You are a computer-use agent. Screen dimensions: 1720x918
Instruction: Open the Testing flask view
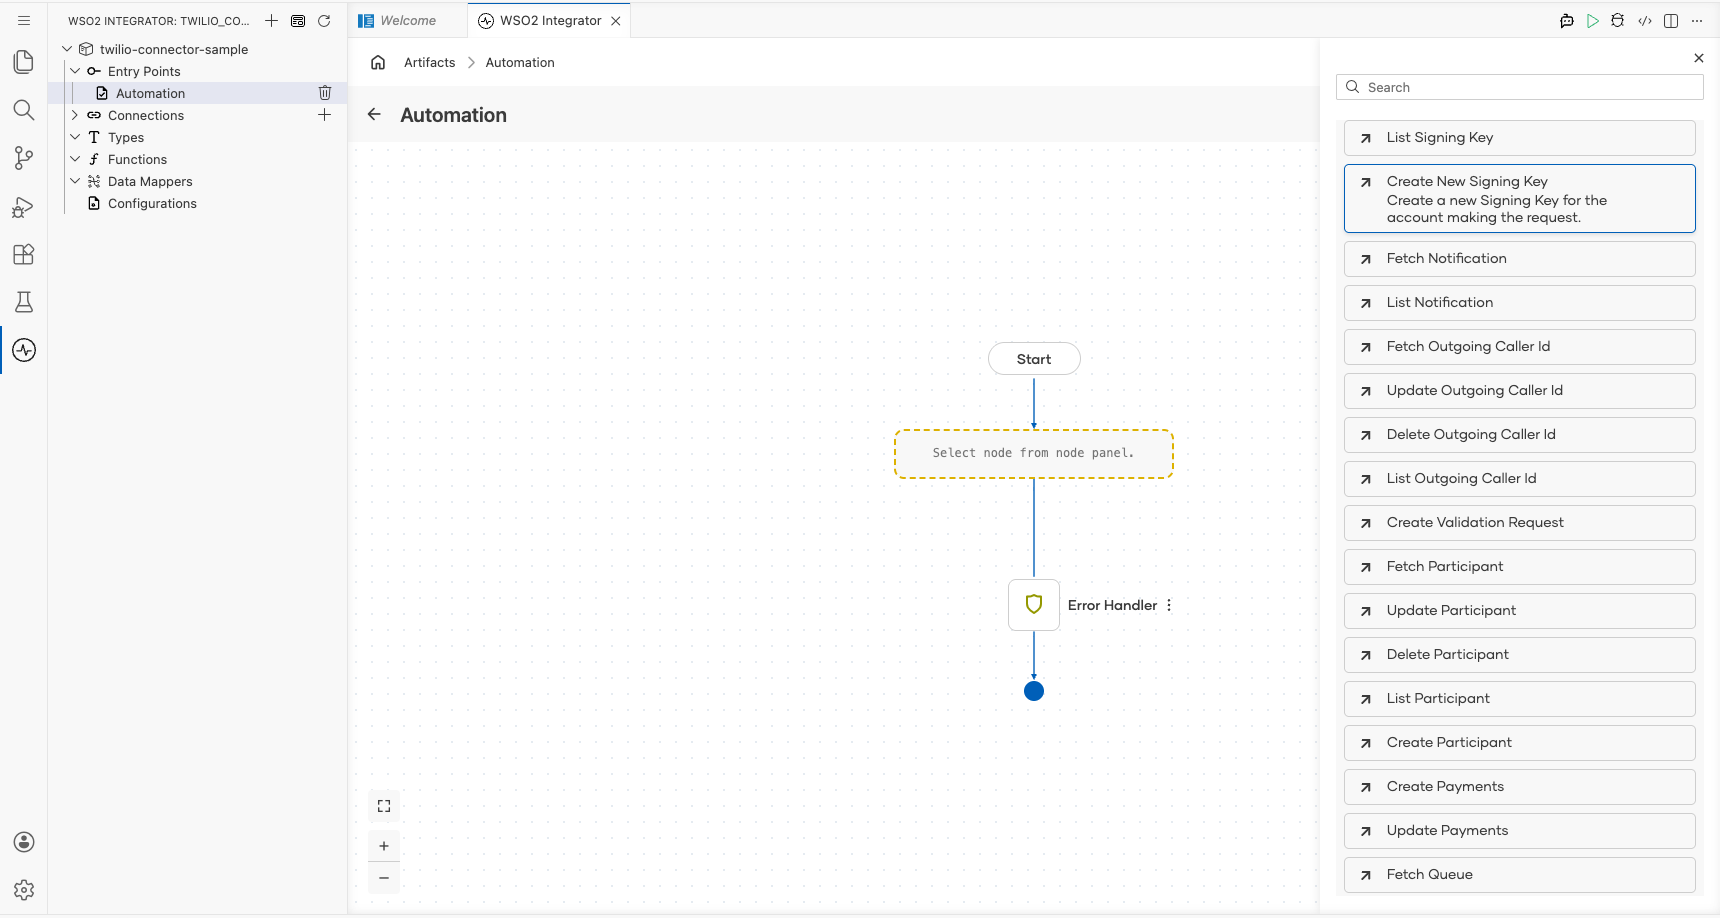tap(24, 302)
